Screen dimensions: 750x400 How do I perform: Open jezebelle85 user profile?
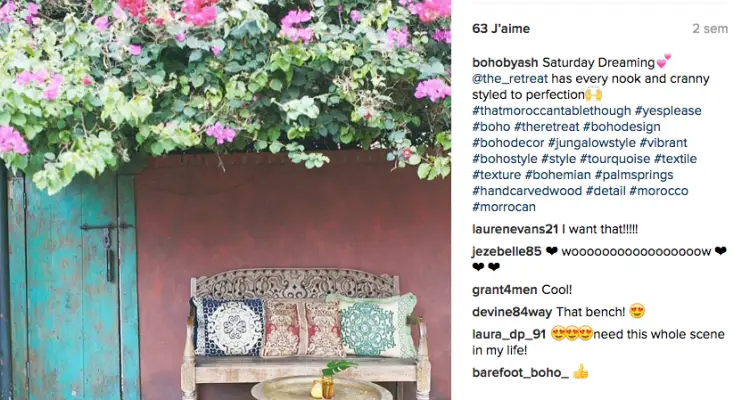507,251
